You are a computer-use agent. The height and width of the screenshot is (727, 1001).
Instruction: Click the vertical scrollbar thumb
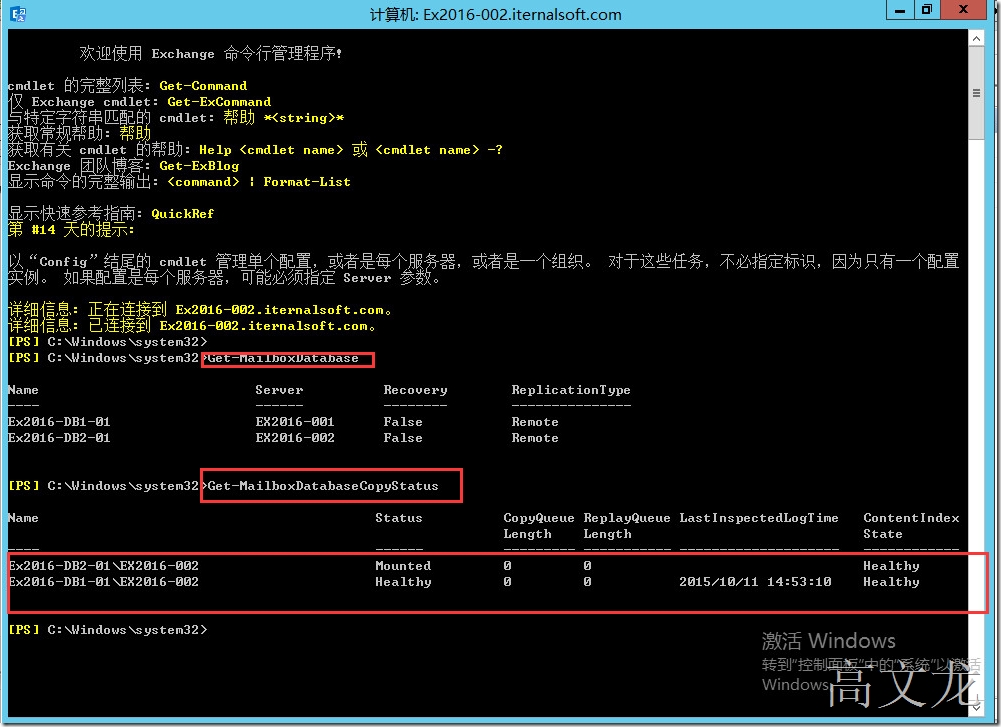[976, 93]
